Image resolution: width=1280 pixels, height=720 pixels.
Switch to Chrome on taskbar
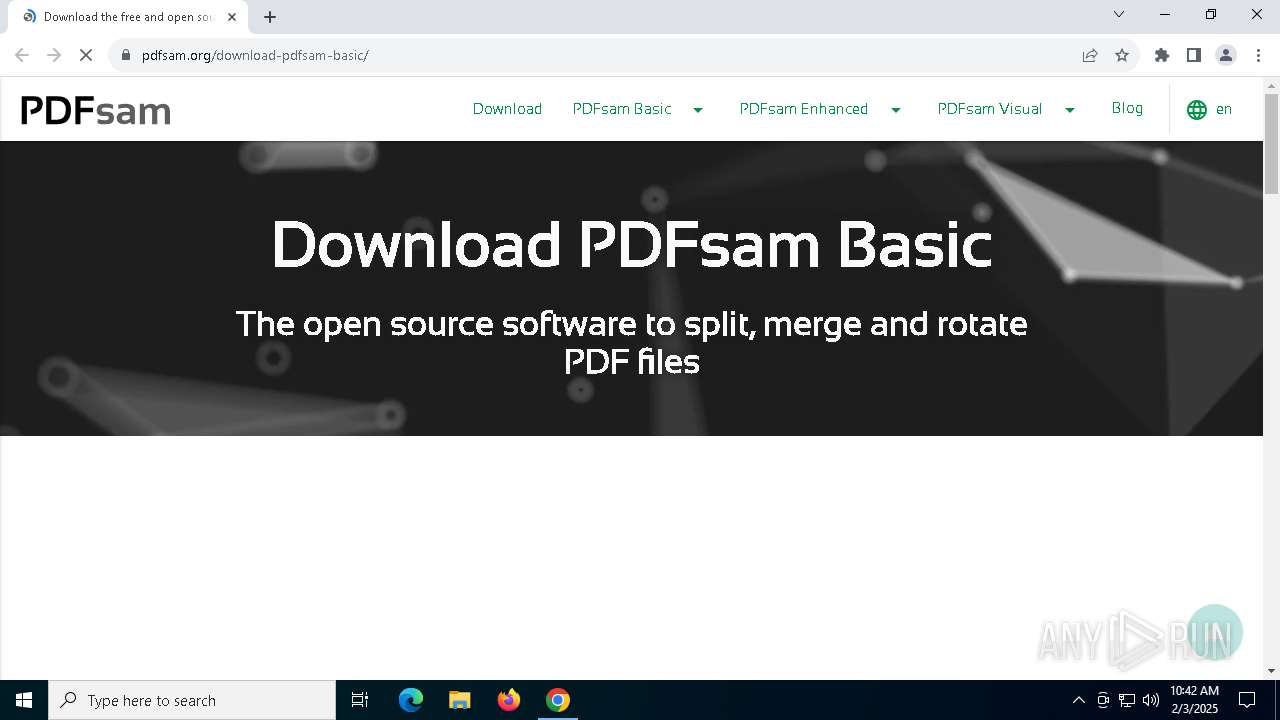[x=558, y=700]
